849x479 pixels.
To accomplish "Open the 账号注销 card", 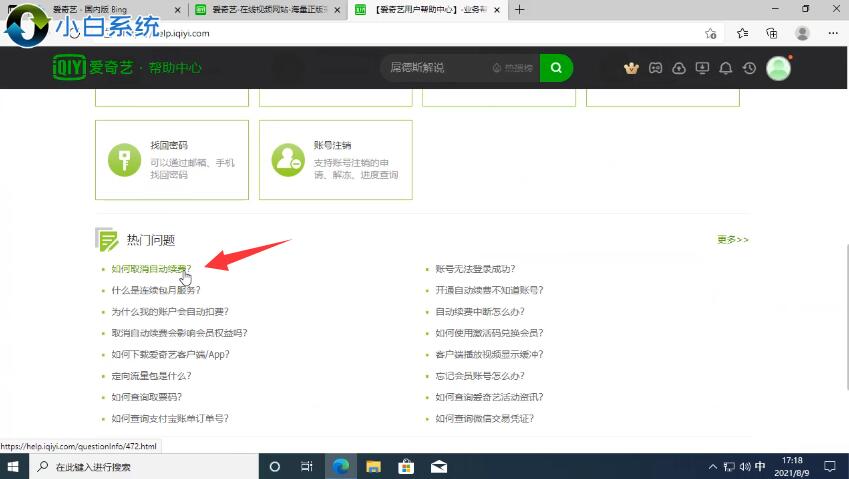I will point(335,160).
